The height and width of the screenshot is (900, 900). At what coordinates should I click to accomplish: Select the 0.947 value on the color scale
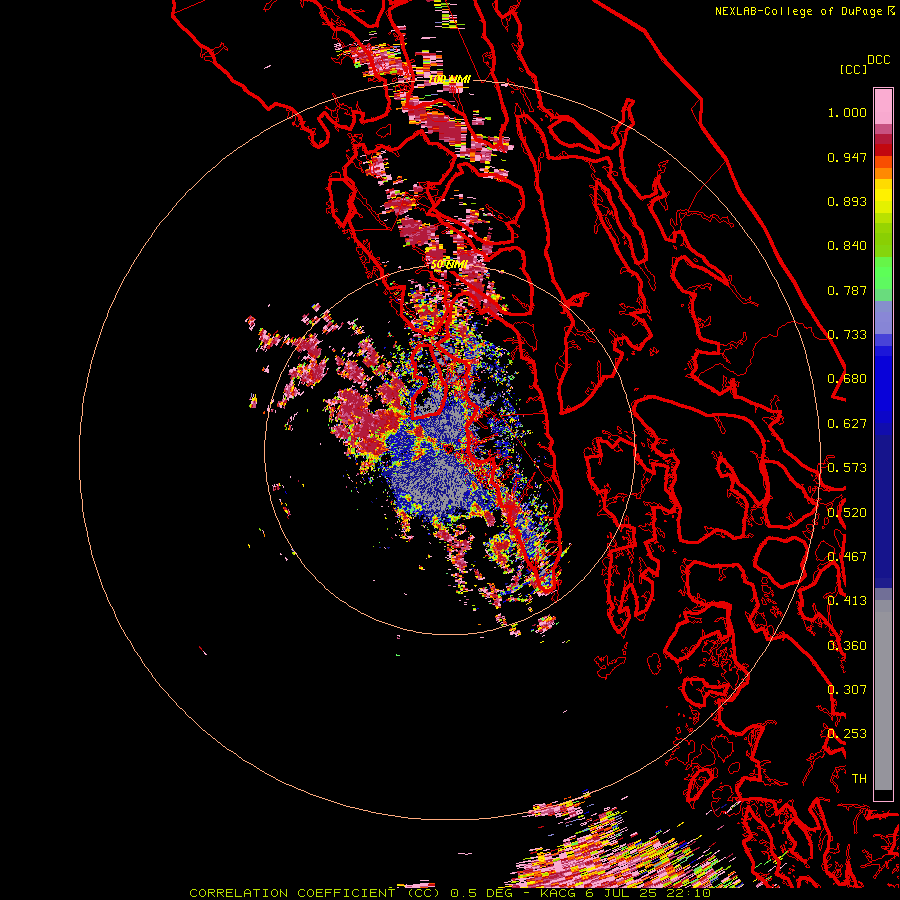tap(847, 157)
